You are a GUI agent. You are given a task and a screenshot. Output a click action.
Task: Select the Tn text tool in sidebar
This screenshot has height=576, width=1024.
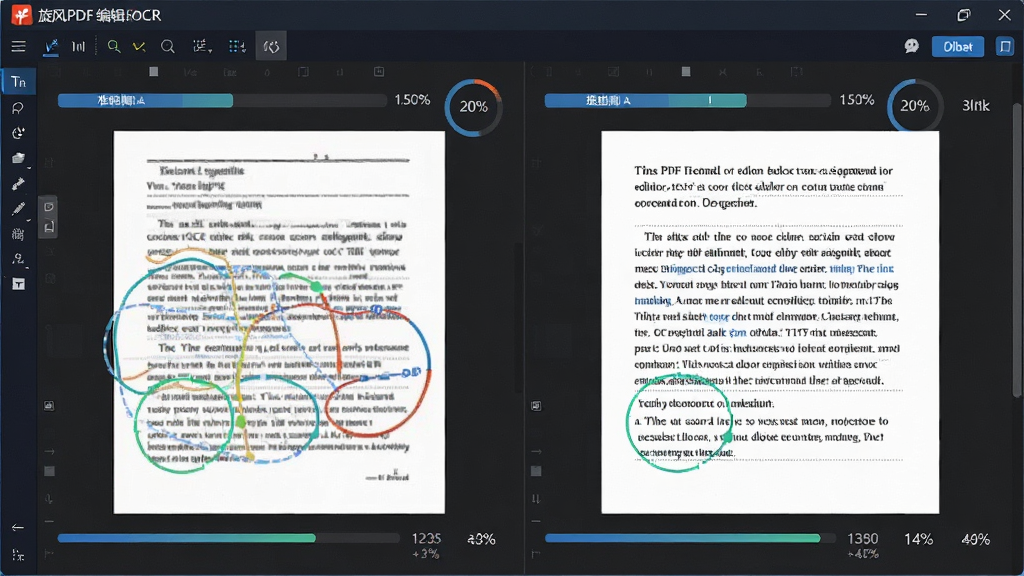pos(18,82)
